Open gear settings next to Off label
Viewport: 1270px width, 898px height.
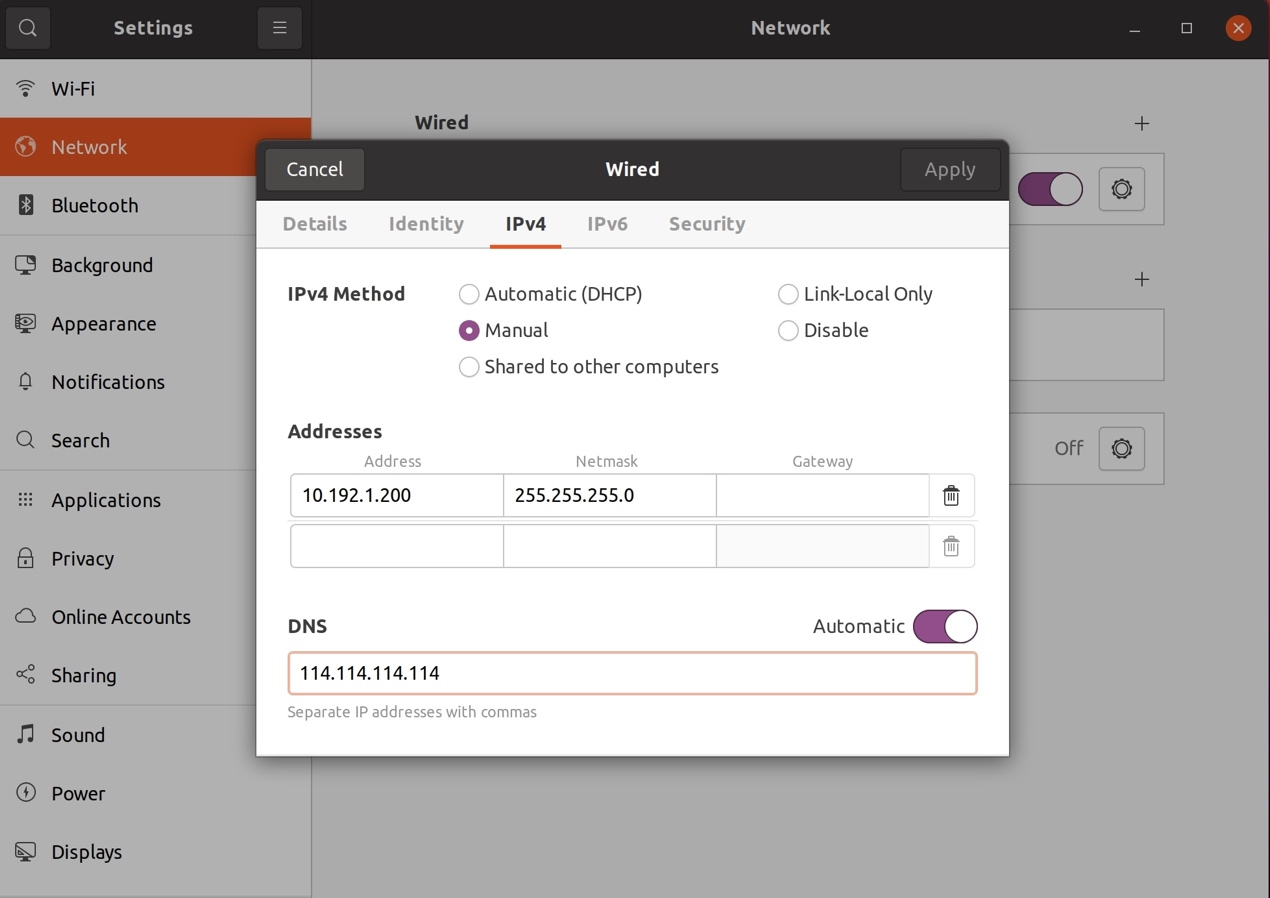[1122, 448]
